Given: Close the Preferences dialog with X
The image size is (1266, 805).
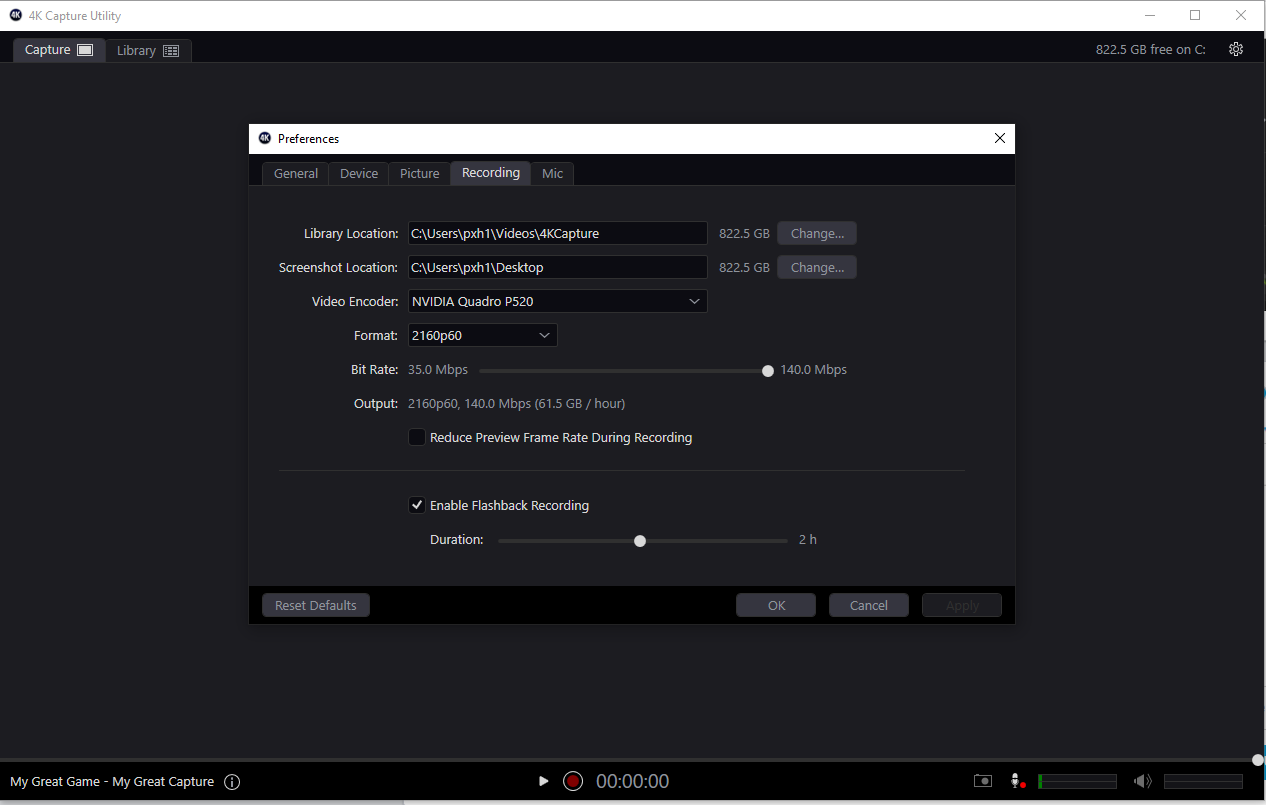Looking at the screenshot, I should coord(999,139).
